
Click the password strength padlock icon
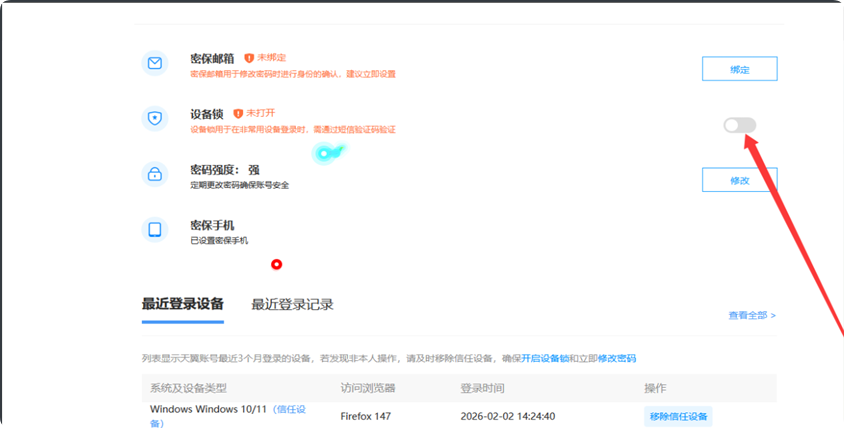tap(155, 174)
